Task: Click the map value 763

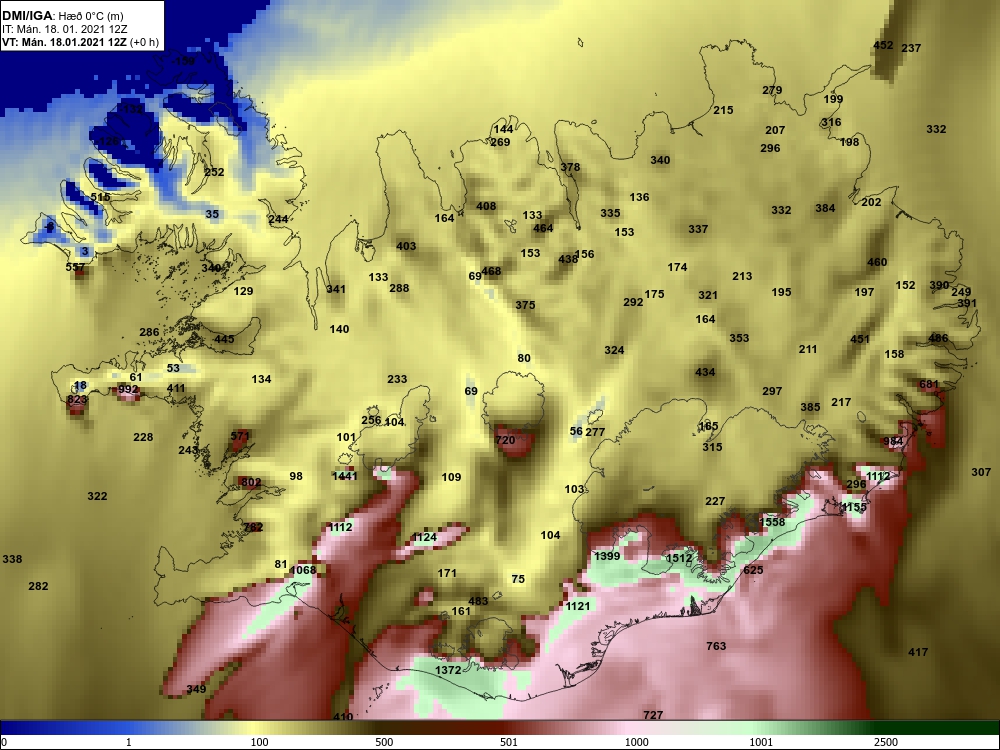Action: pos(716,646)
